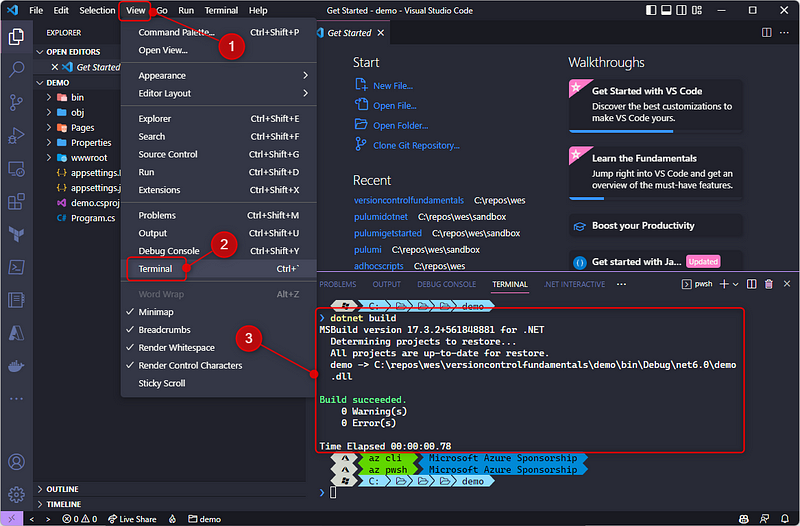The width and height of the screenshot is (800, 526).
Task: Click the new terminal plus icon
Action: 724,284
